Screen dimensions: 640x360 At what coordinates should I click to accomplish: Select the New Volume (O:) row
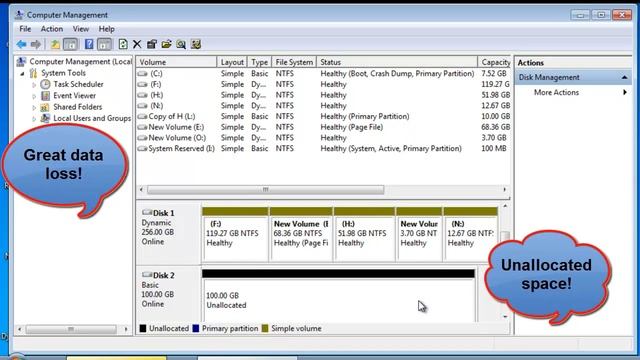(324, 138)
